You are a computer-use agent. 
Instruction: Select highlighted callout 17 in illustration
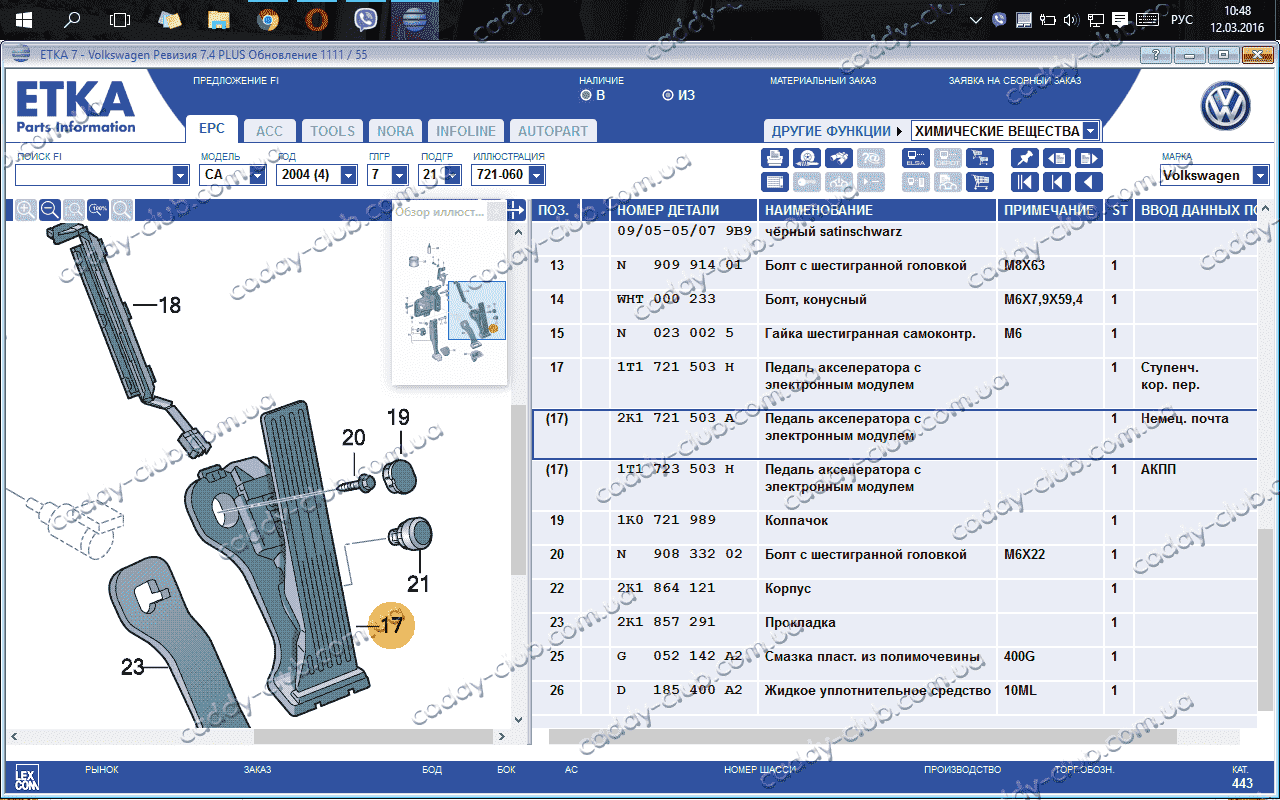[x=391, y=626]
